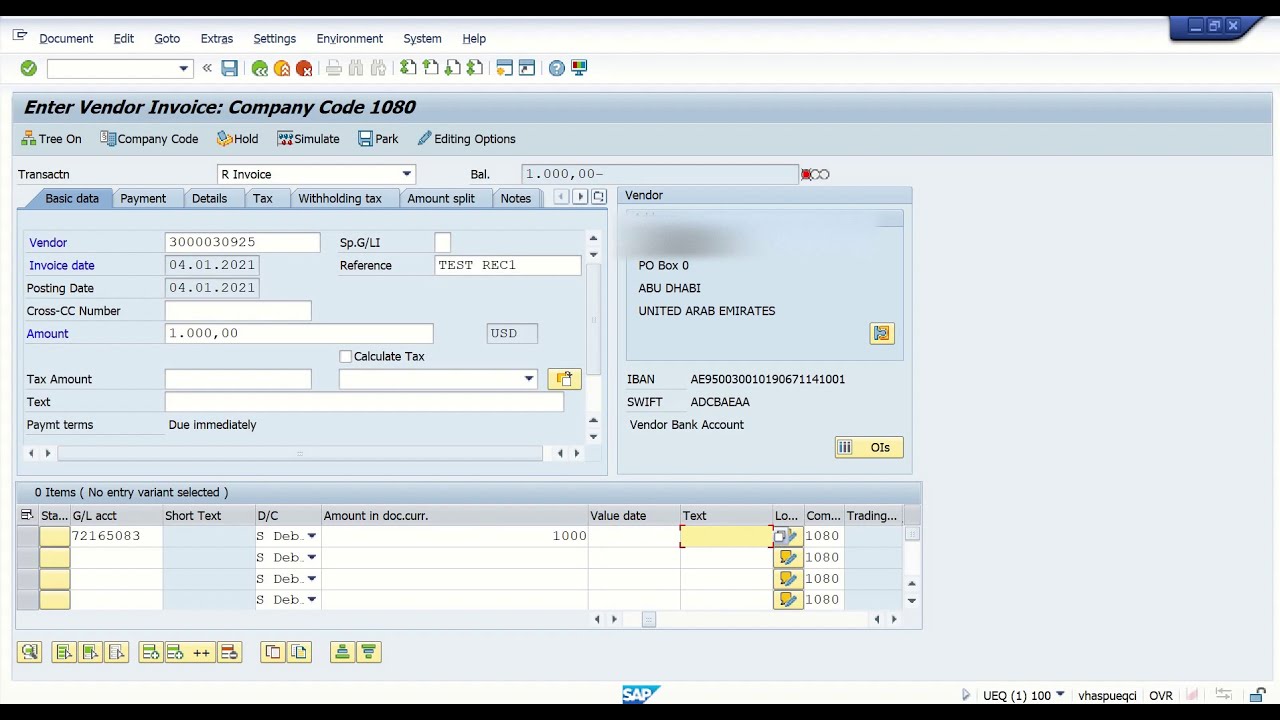The width and height of the screenshot is (1280, 720).
Task: Click the Print icon in the toolbar
Action: 334,68
